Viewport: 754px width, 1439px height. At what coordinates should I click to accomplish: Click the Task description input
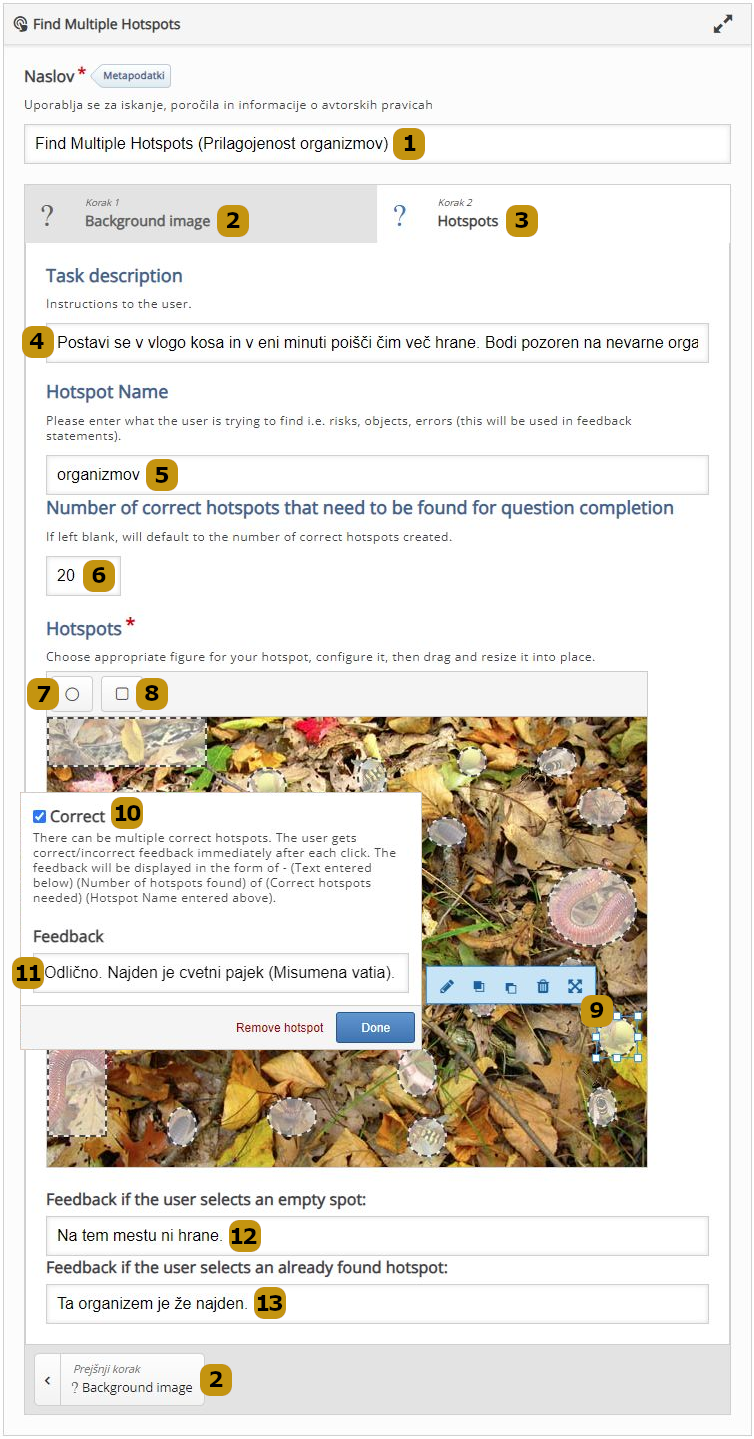[x=377, y=342]
